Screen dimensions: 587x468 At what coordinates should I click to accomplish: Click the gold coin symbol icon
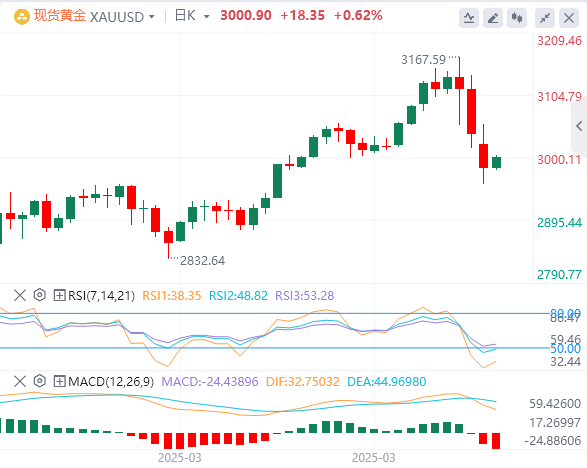pyautogui.click(x=22, y=16)
